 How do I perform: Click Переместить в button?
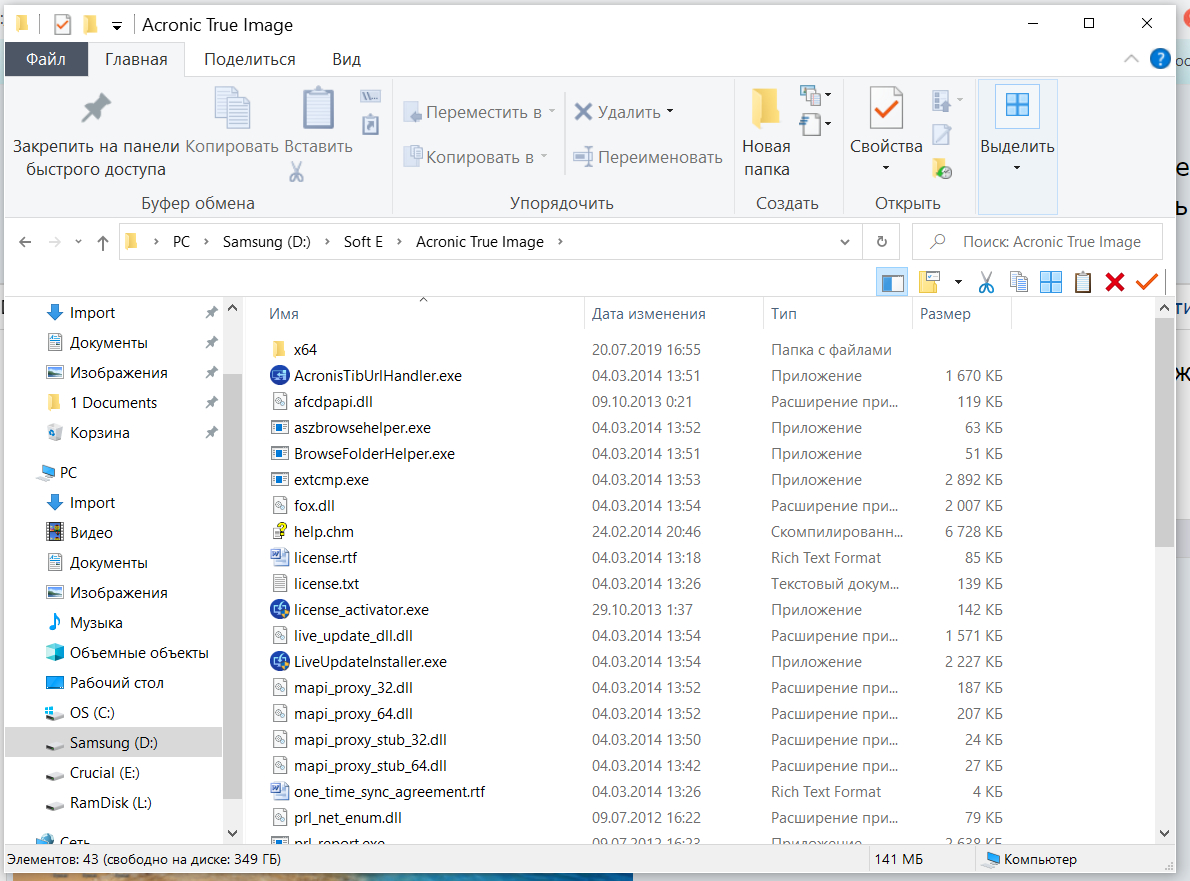(x=479, y=112)
